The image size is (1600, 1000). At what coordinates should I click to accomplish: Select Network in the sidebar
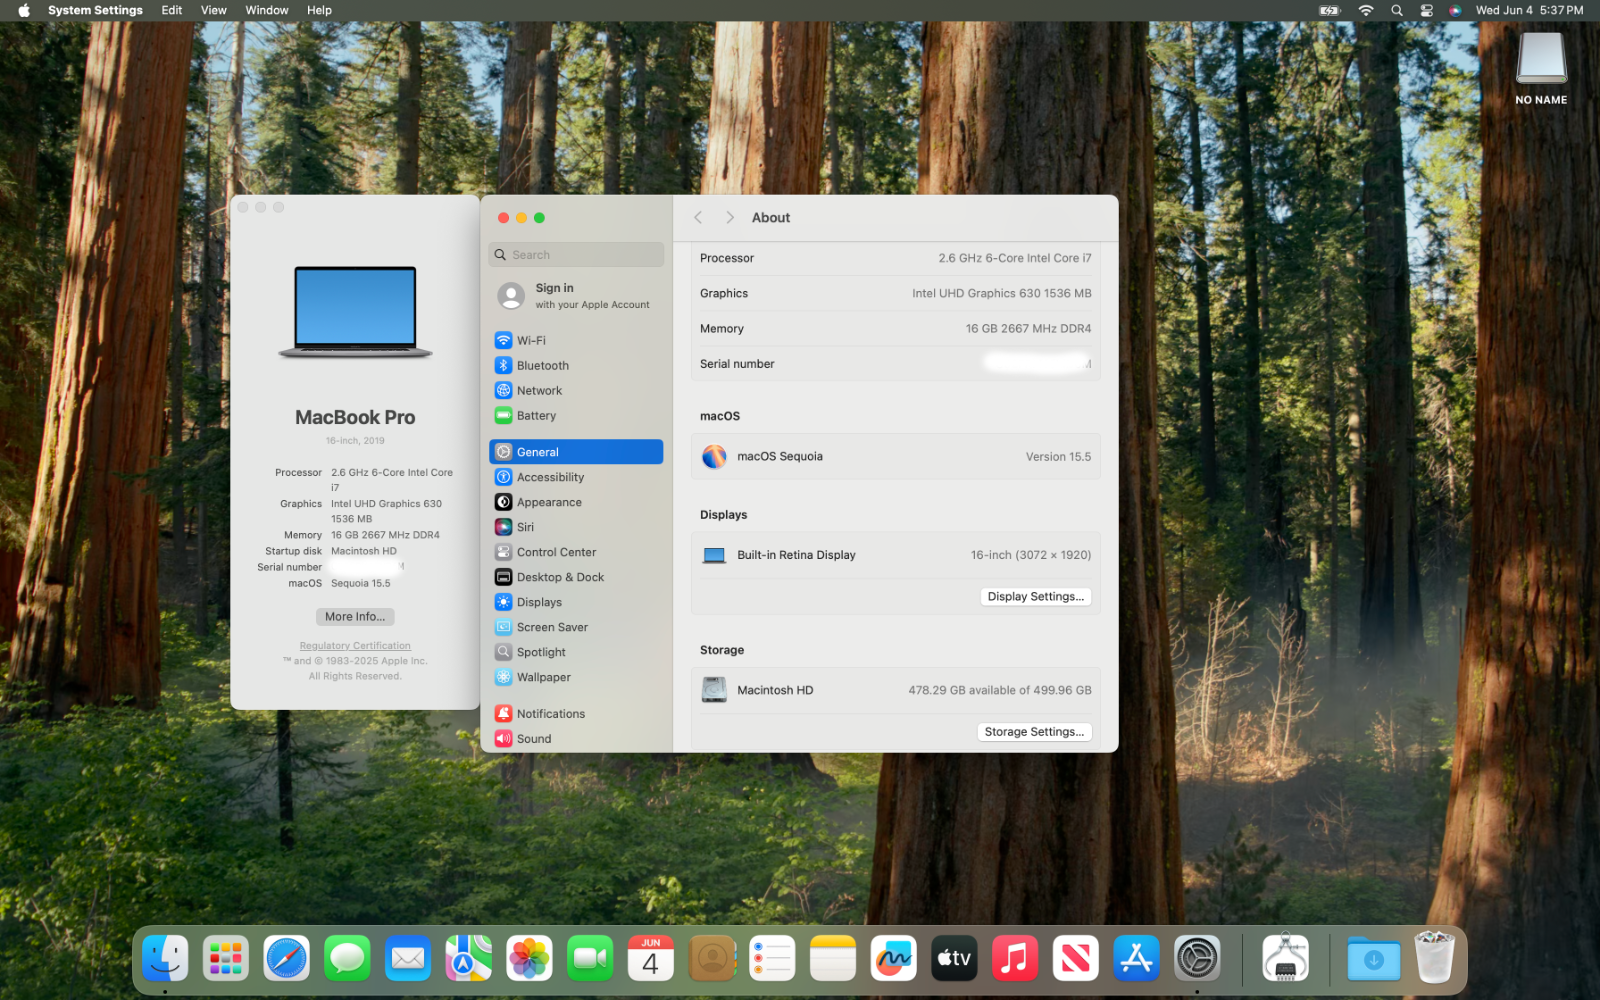click(576, 390)
